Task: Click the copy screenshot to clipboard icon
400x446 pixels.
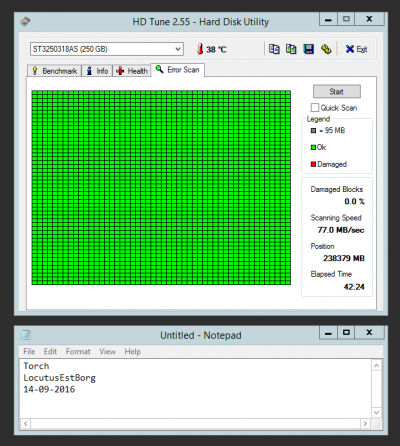Action: click(291, 49)
